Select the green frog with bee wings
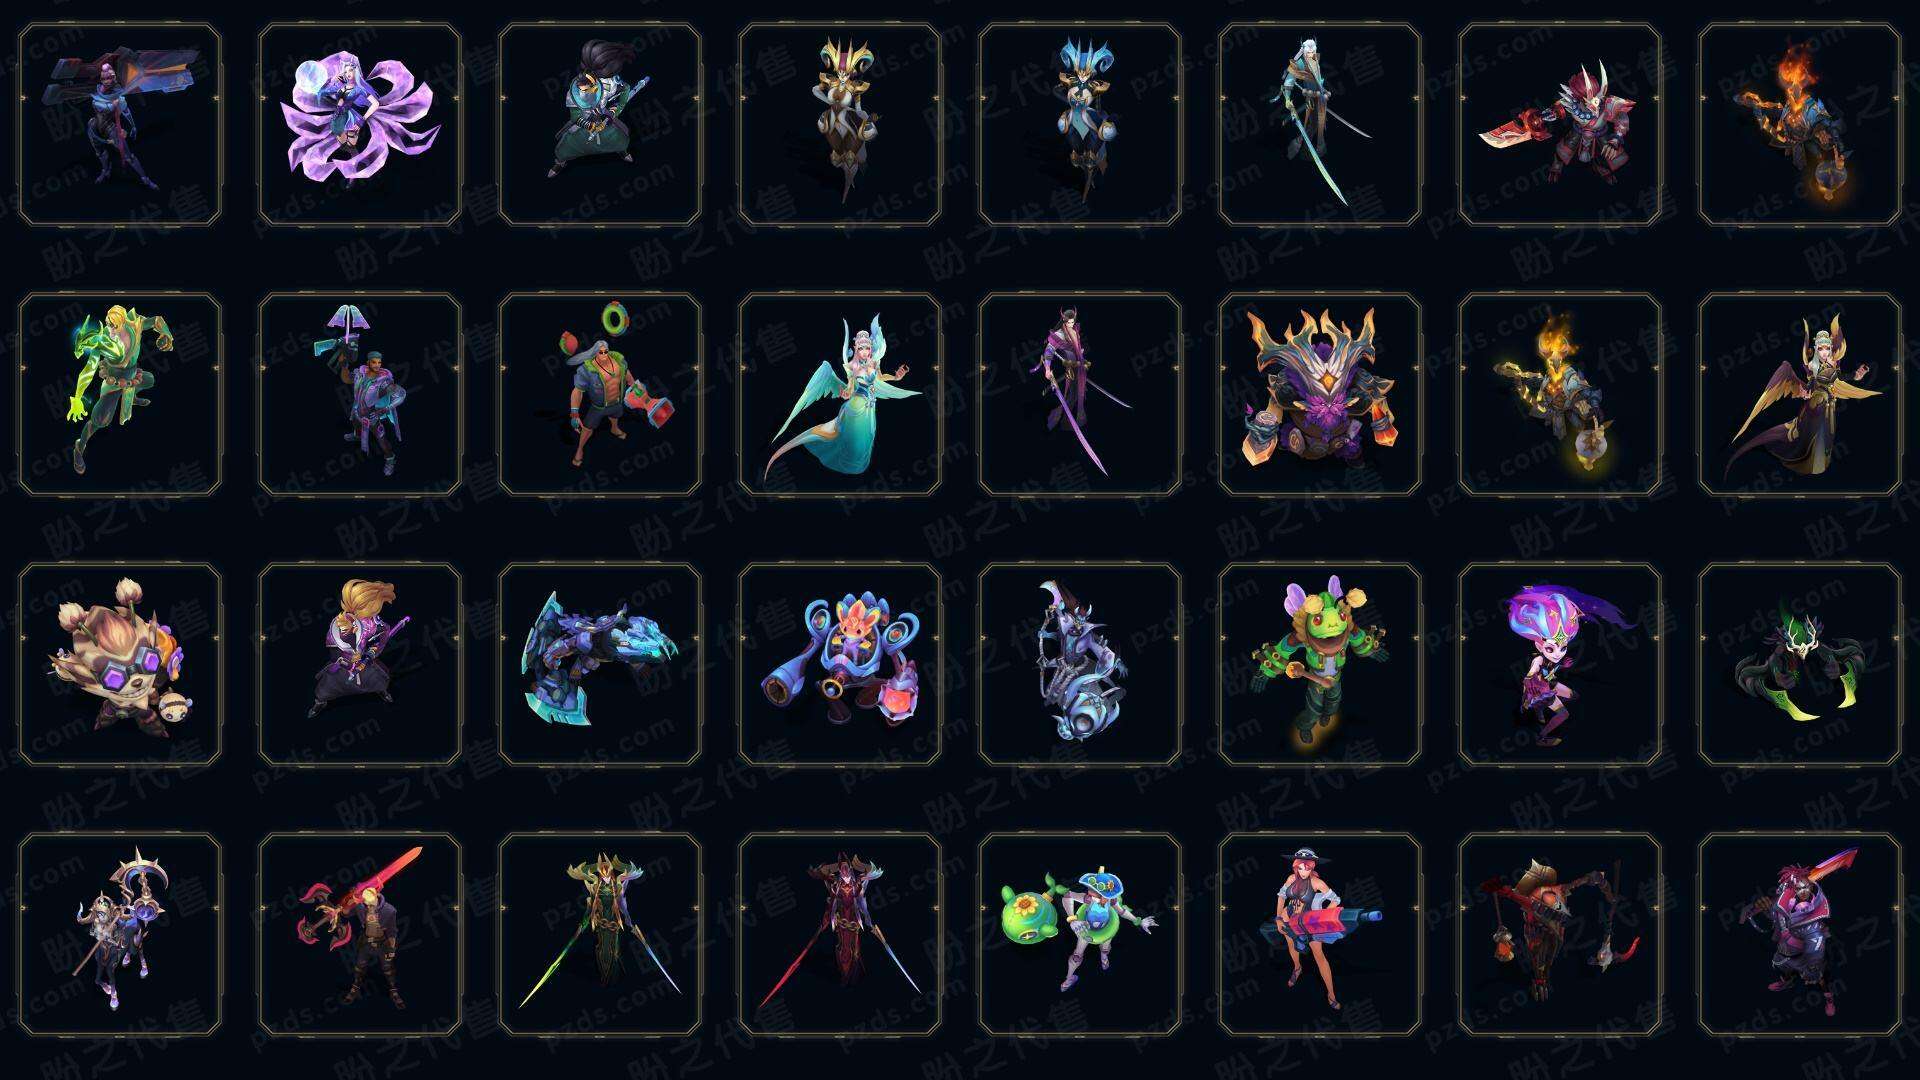 point(1320,664)
